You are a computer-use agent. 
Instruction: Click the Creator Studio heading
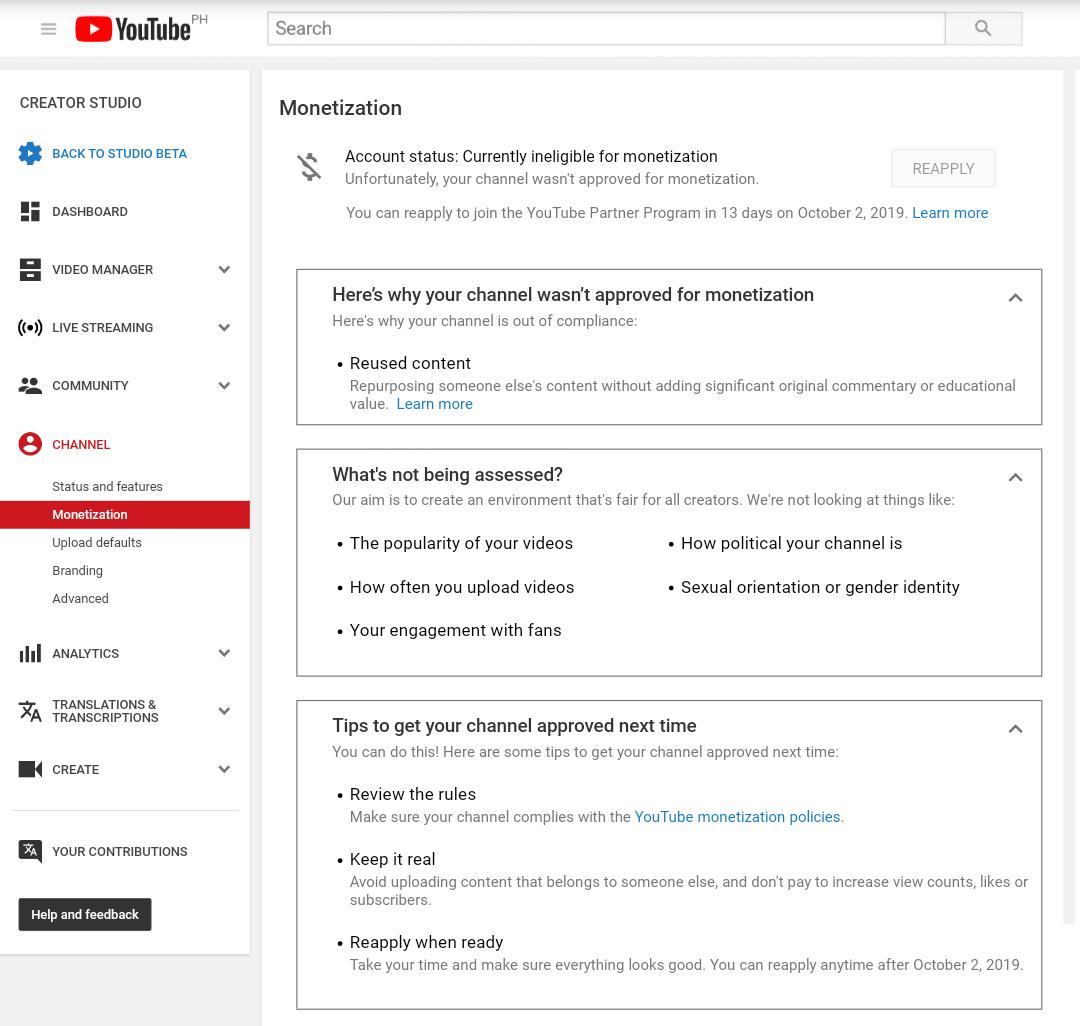click(x=81, y=103)
